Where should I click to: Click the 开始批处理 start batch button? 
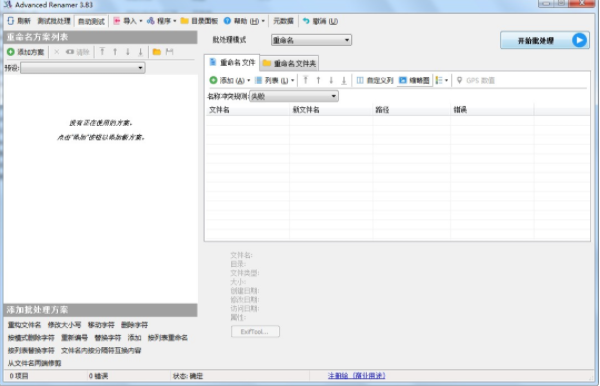click(x=545, y=40)
